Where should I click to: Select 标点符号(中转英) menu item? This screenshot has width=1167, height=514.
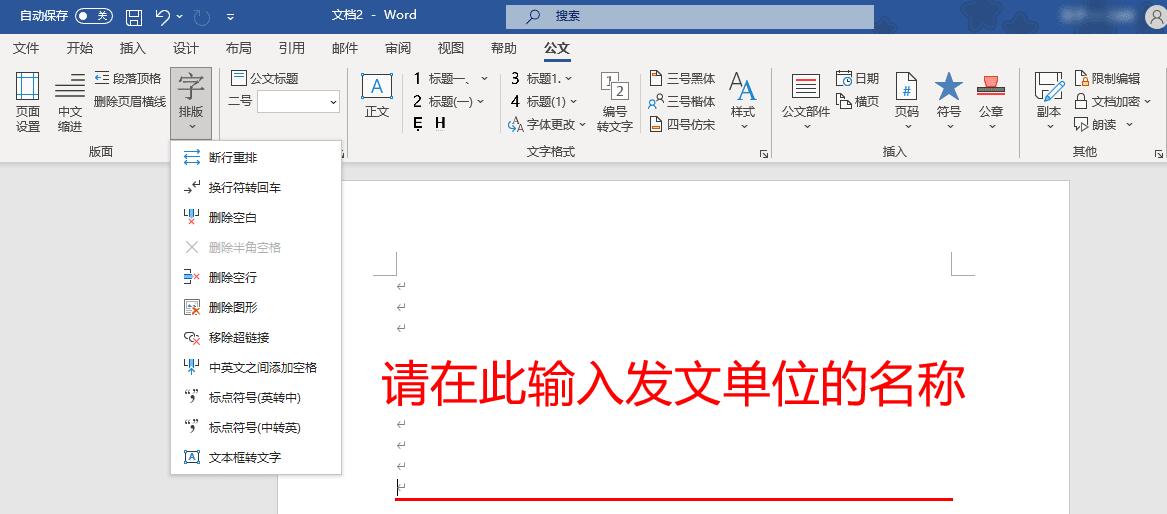click(256, 427)
